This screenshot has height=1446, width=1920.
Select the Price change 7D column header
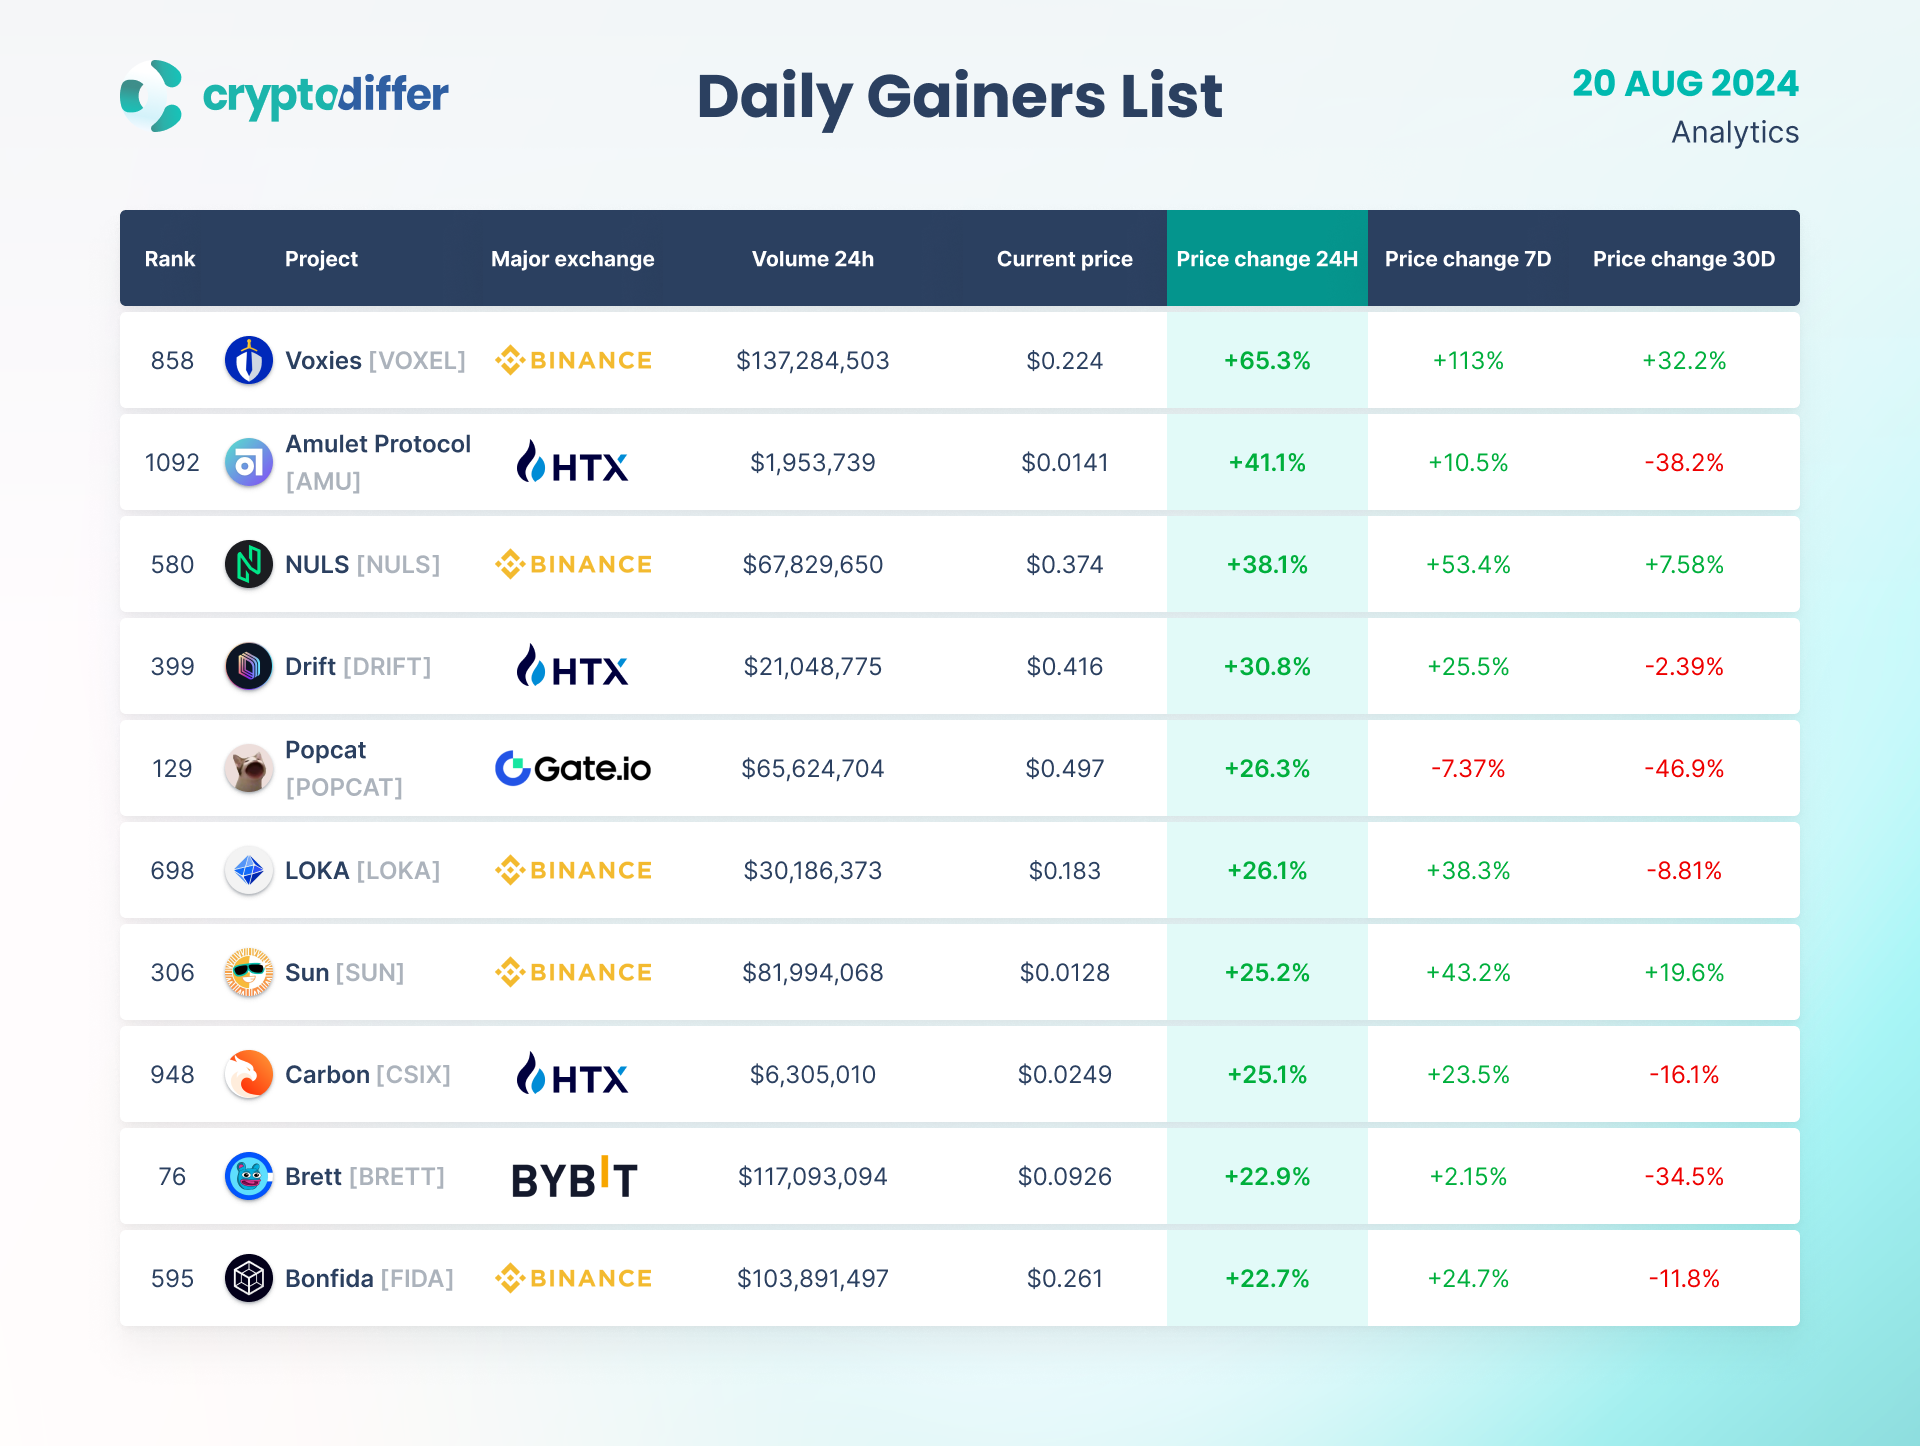tap(1467, 259)
